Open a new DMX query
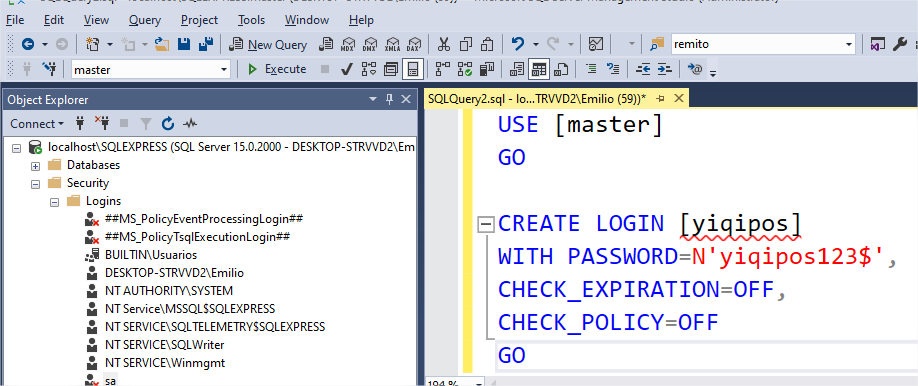Viewport: 918px width, 386px height. (x=369, y=45)
